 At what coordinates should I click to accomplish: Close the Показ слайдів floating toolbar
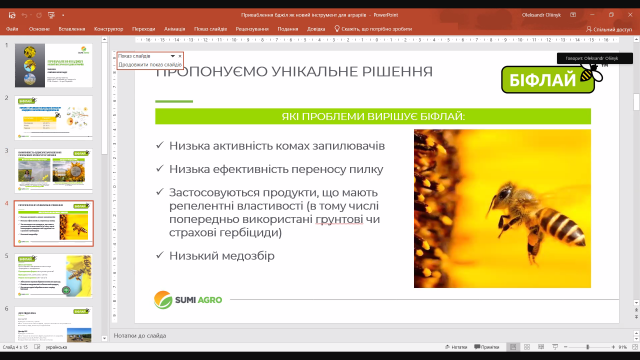pyautogui.click(x=180, y=56)
